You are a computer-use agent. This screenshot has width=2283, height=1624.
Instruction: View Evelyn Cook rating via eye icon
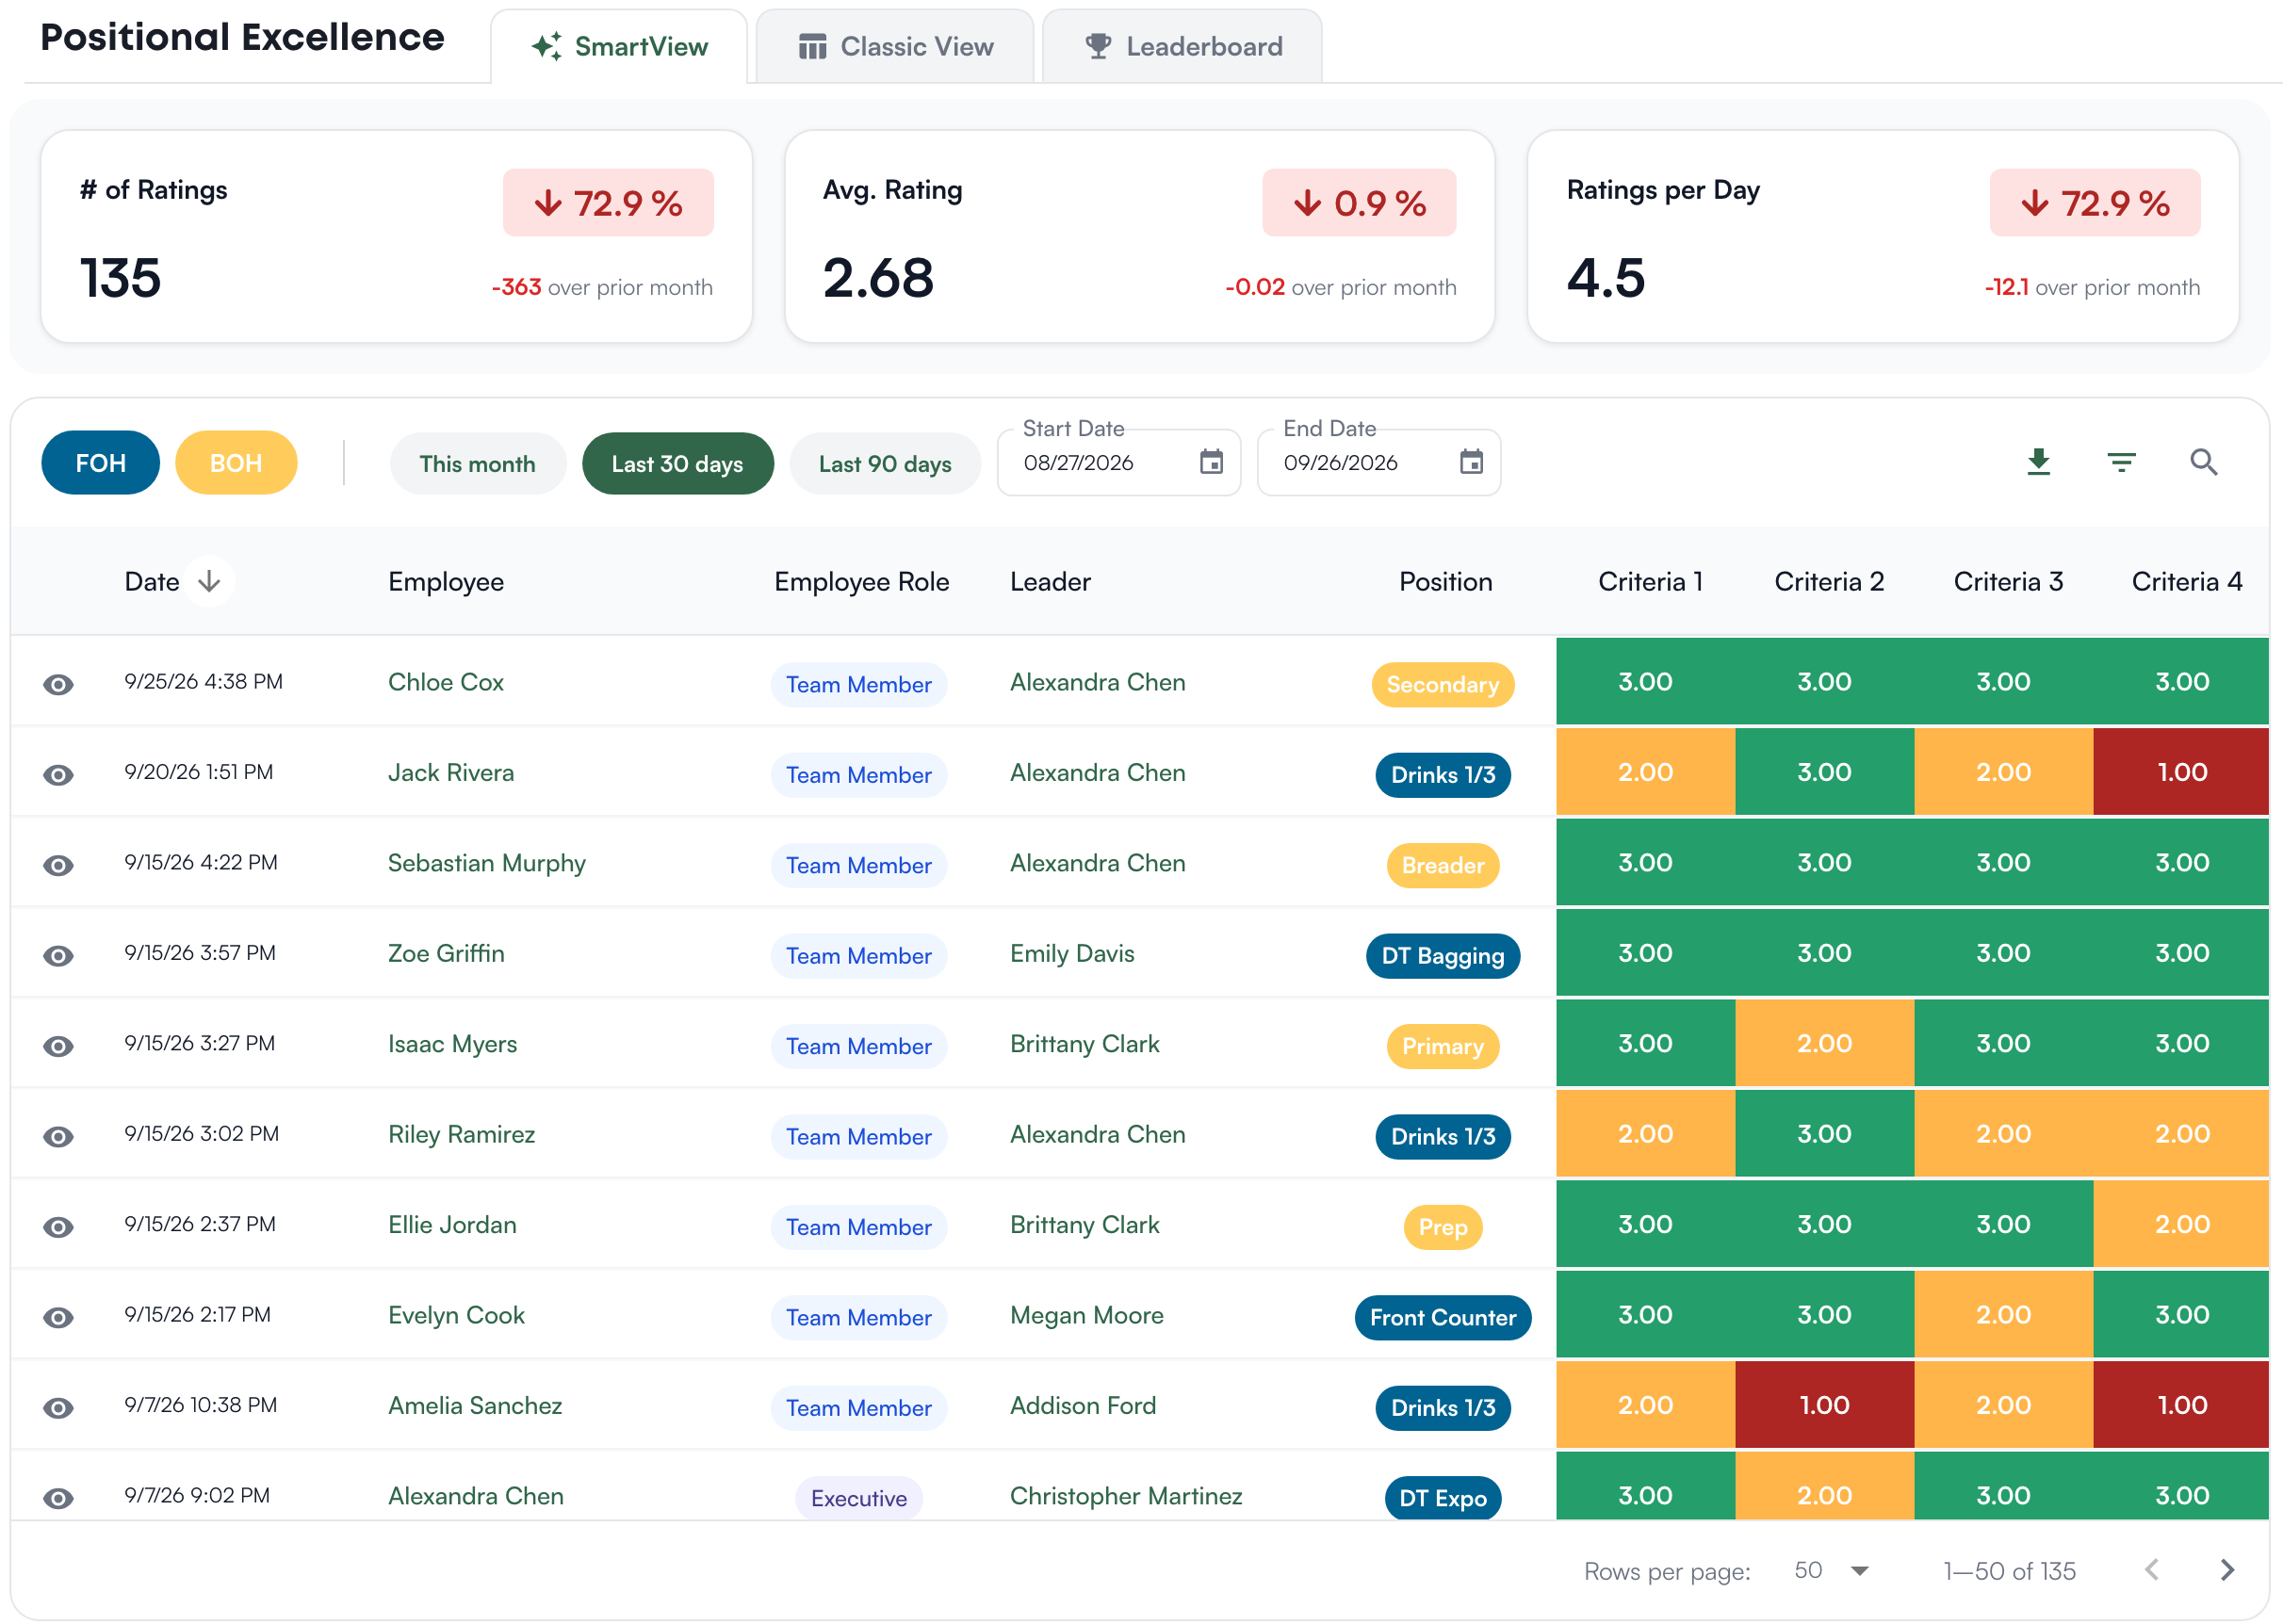(x=58, y=1318)
